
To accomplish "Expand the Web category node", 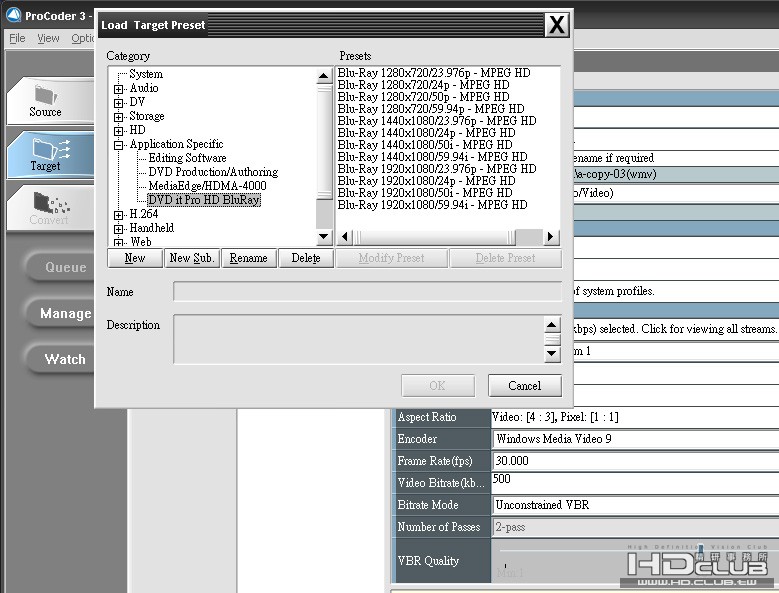I will click(118, 242).
